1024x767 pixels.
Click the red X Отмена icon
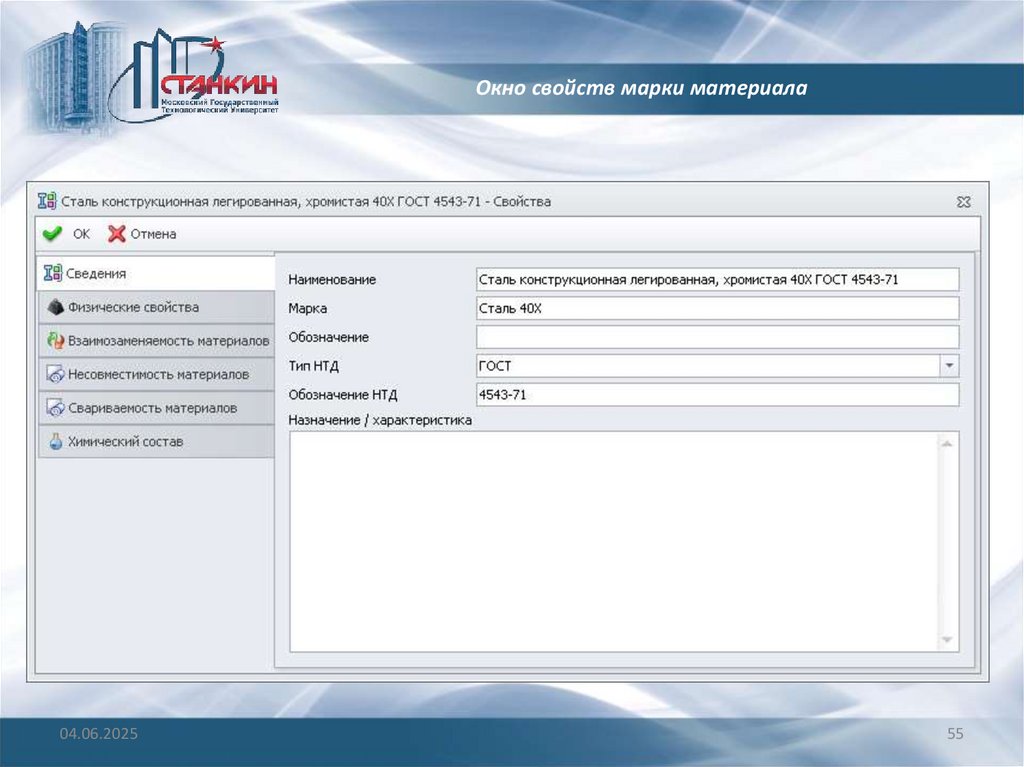pos(116,234)
